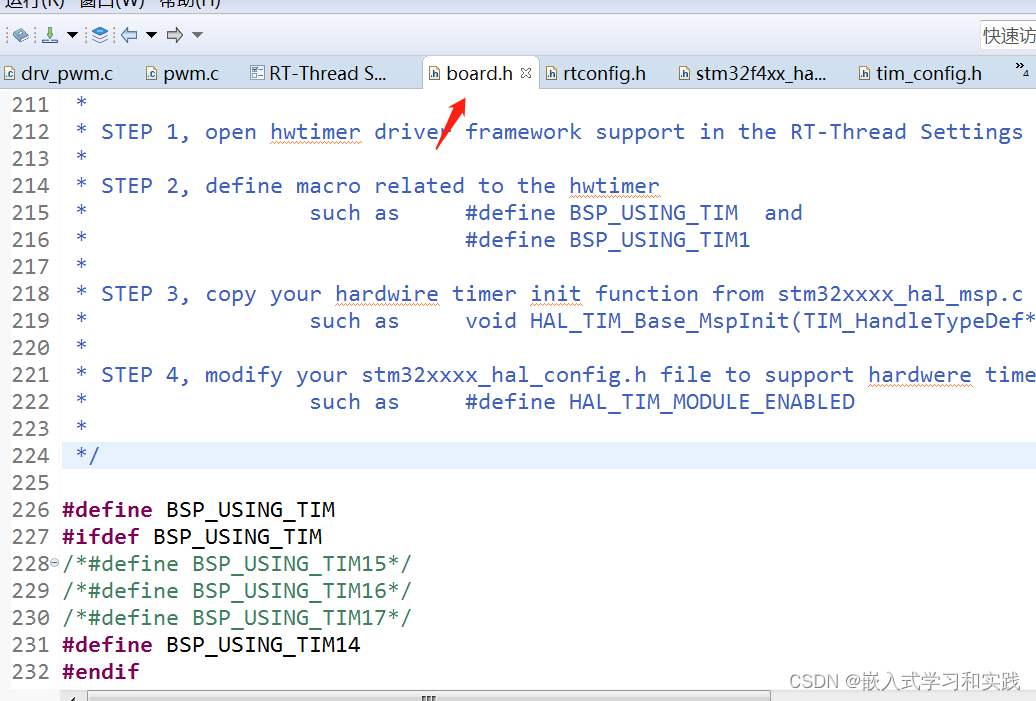Viewport: 1036px width, 701px height.
Task: Click the green download arrow toolbar icon
Action: pyautogui.click(x=48, y=35)
